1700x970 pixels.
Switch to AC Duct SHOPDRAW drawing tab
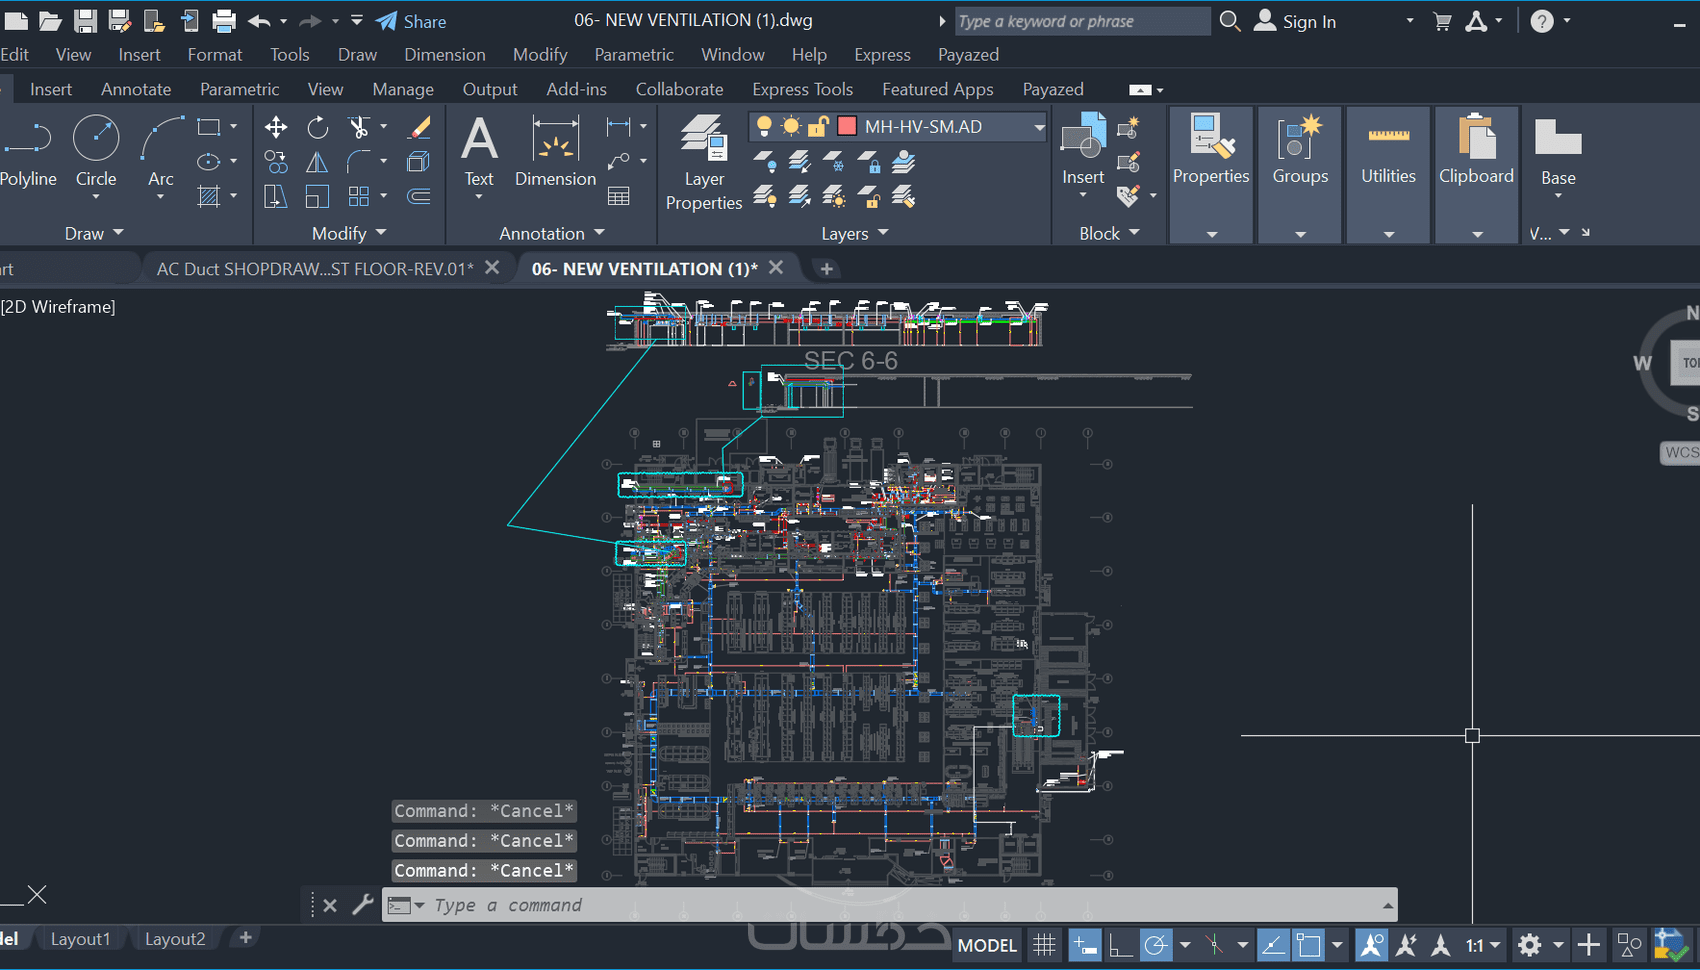click(x=315, y=268)
